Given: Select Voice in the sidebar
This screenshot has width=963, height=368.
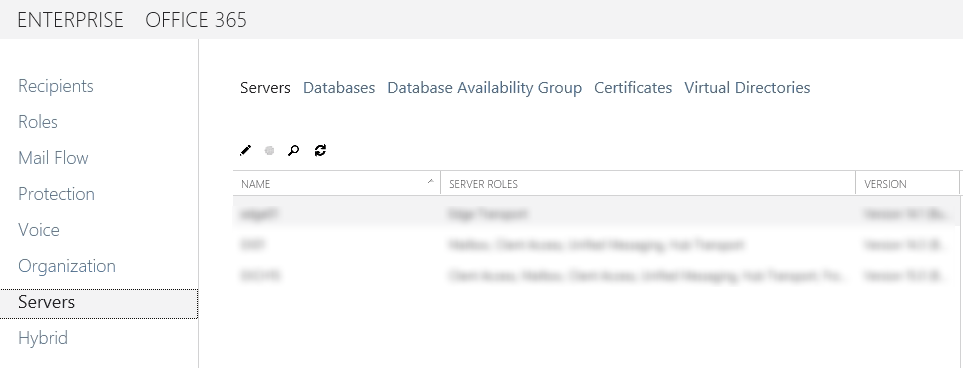Looking at the screenshot, I should [x=39, y=230].
